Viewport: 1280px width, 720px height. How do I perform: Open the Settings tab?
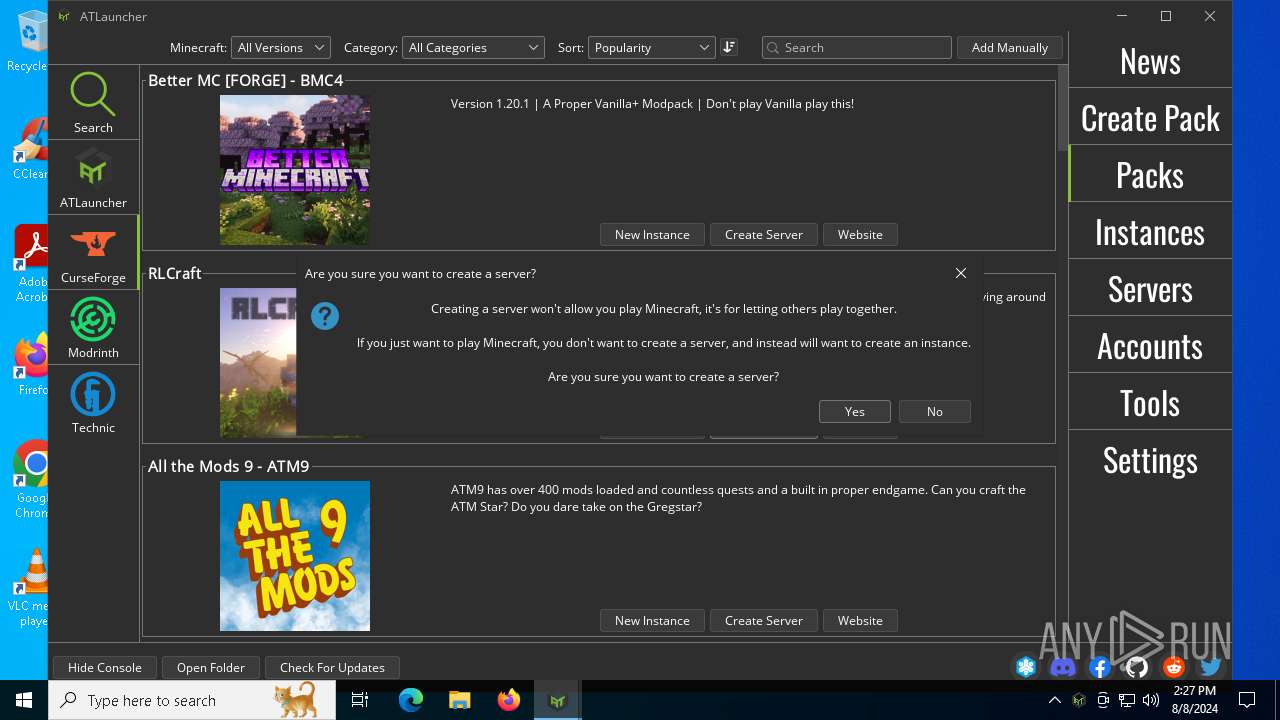[x=1150, y=460]
